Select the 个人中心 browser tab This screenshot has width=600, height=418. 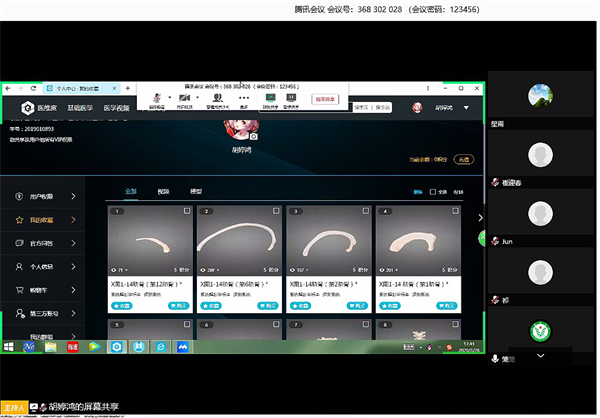click(x=81, y=88)
